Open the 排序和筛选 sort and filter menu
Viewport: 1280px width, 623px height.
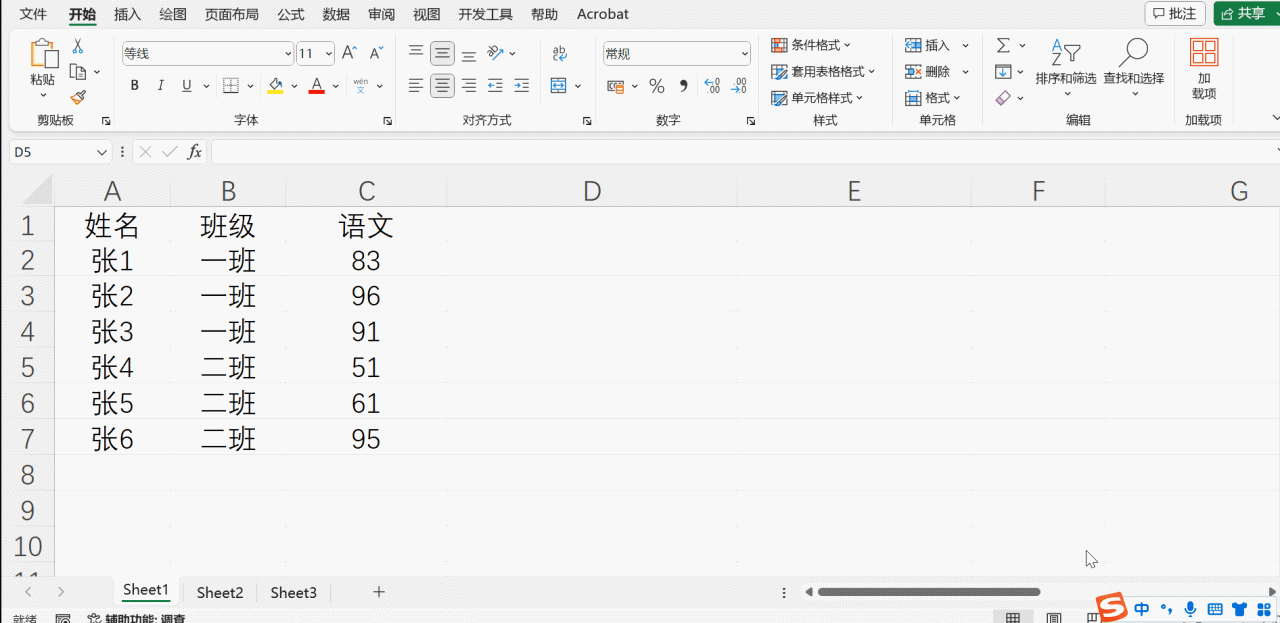[x=1066, y=69]
